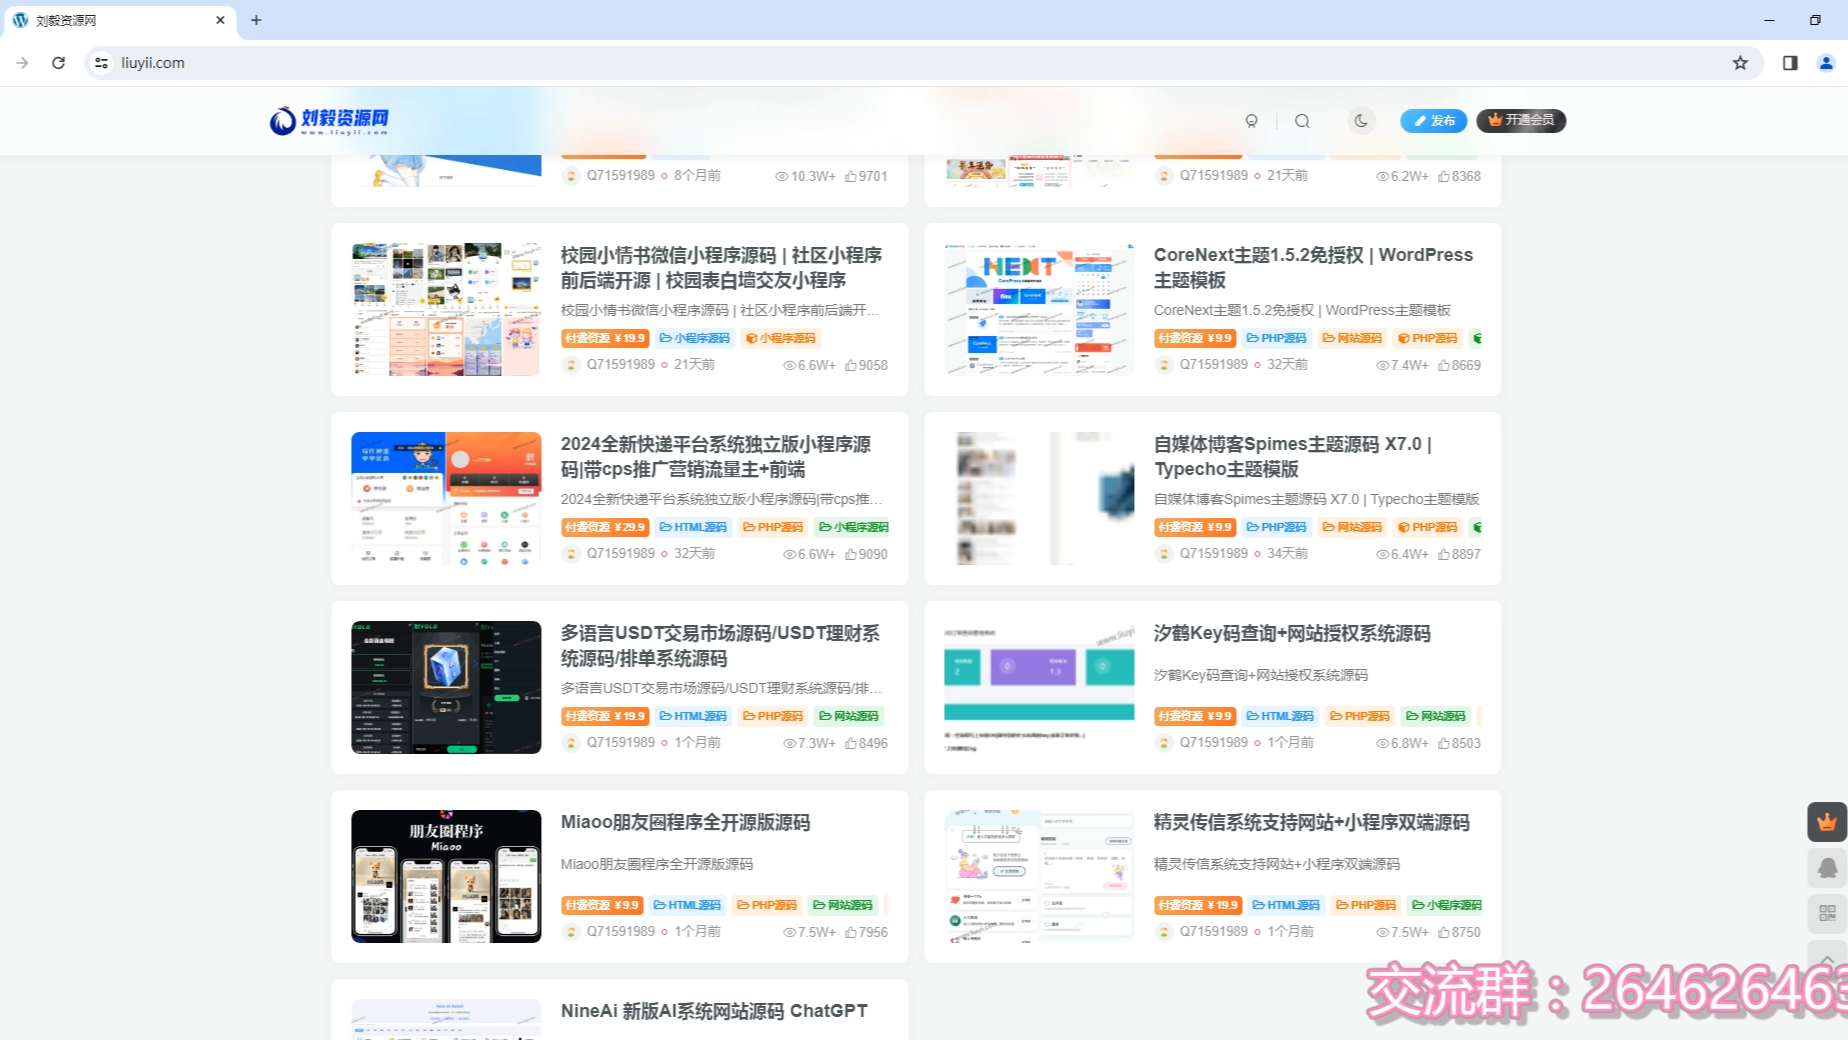Select the 刘毅资源网 browser tab

pos(118,20)
